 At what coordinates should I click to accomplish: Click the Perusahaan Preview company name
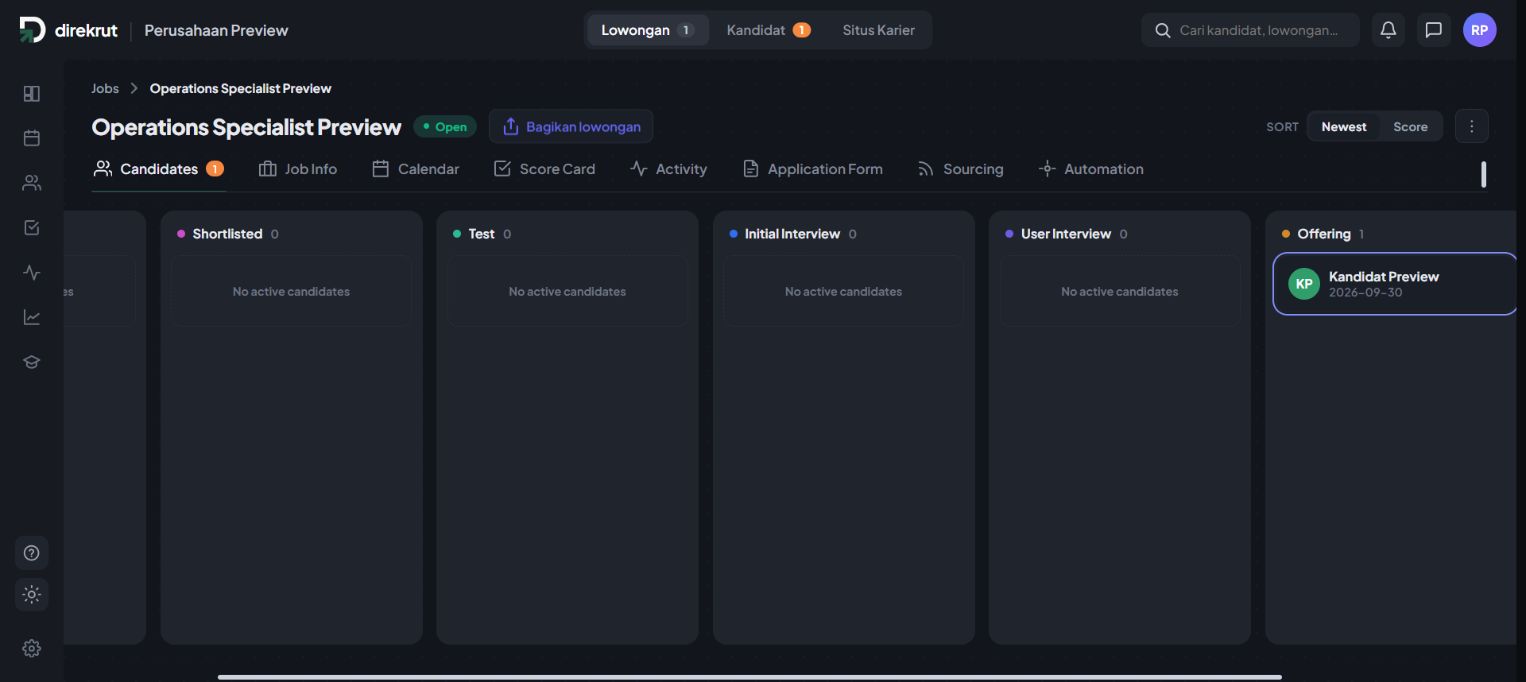point(216,30)
